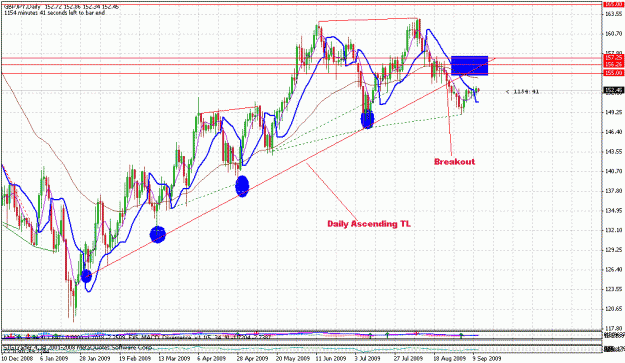Click the 6 Jan 2009 date label

pos(54,359)
